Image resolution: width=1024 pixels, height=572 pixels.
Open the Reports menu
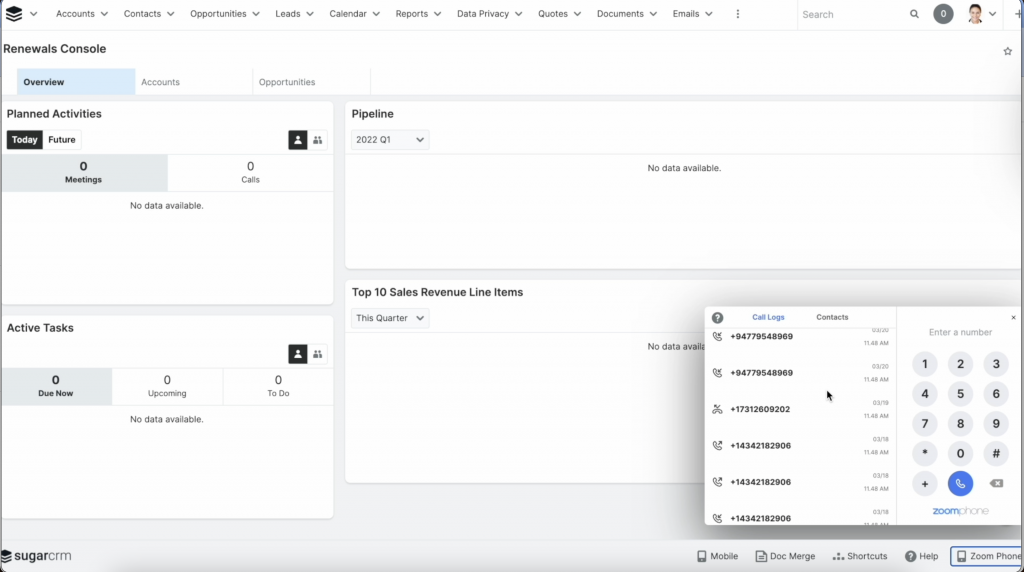(411, 14)
